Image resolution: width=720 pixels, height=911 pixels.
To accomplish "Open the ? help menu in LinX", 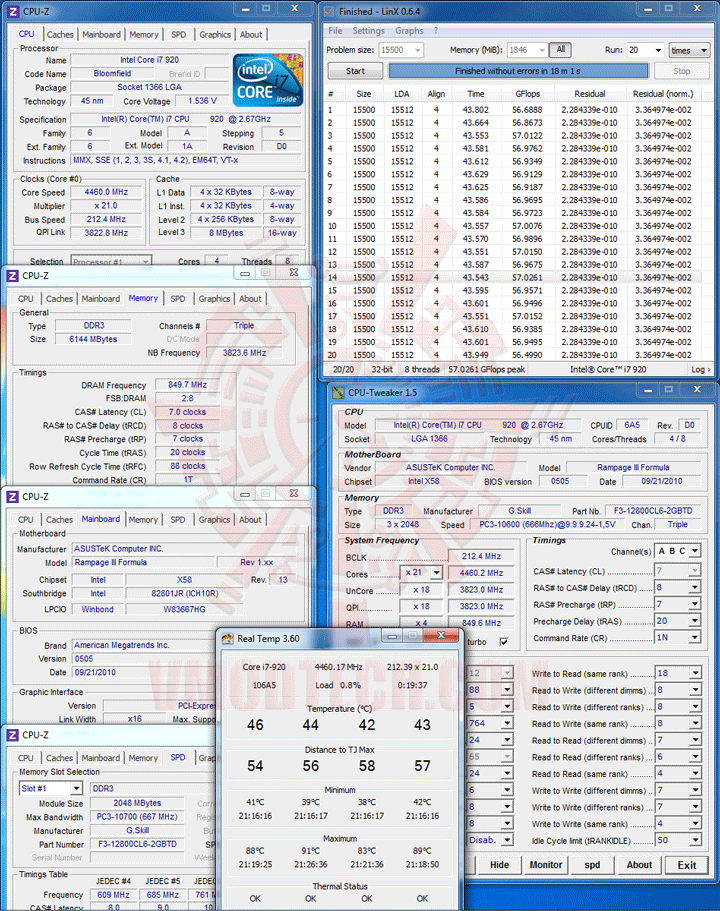I will click(x=436, y=31).
